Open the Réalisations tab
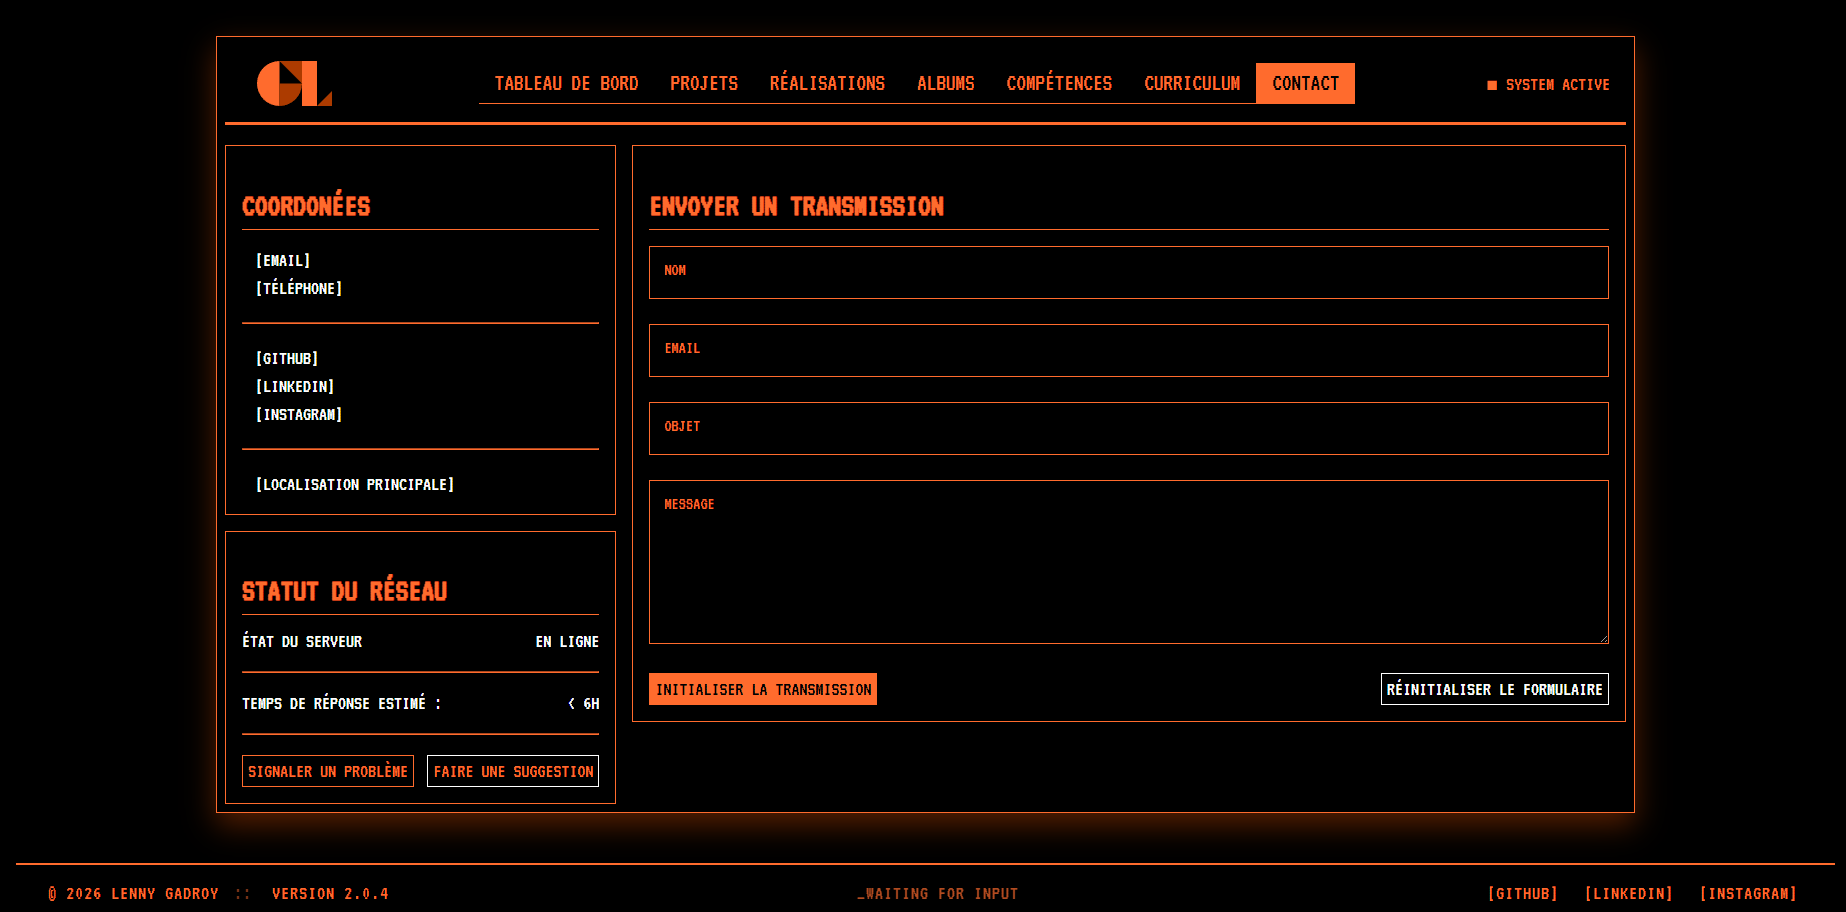The width and height of the screenshot is (1846, 912). 827,84
